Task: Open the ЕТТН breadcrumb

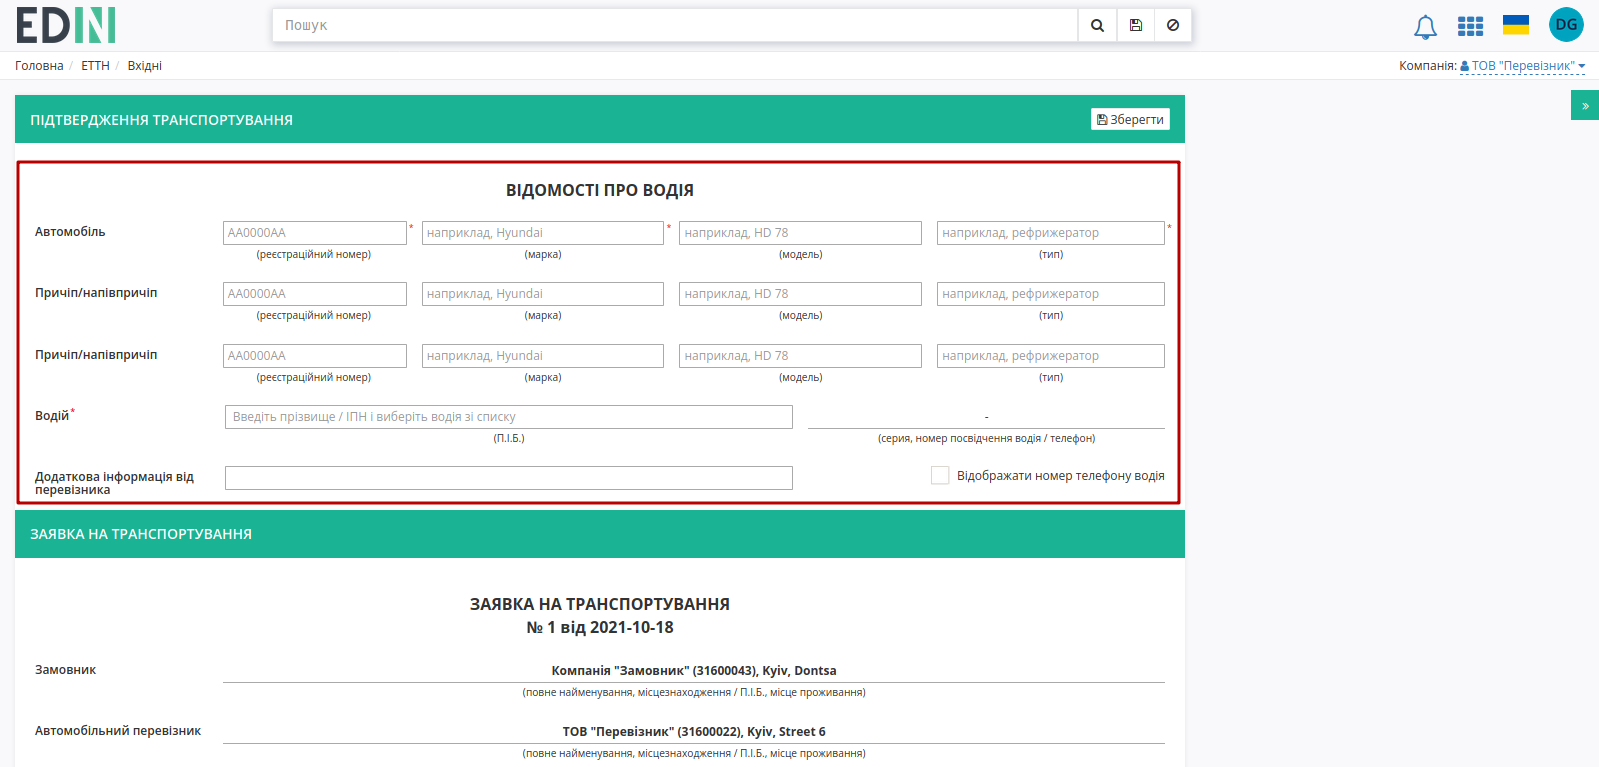Action: [x=95, y=66]
